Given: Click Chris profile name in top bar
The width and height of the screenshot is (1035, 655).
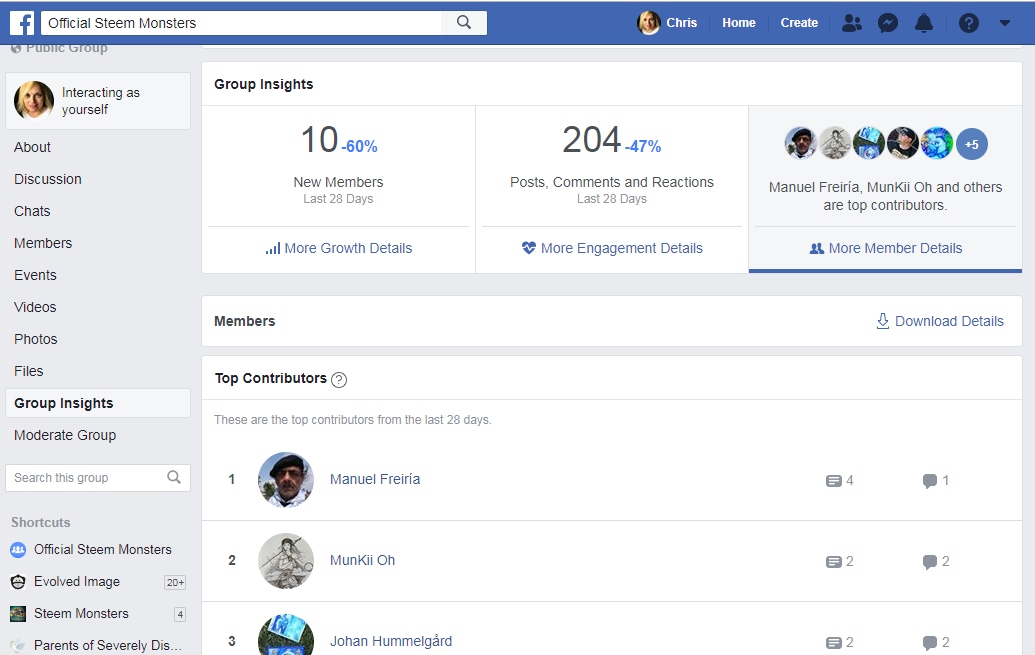Looking at the screenshot, I should pos(681,23).
